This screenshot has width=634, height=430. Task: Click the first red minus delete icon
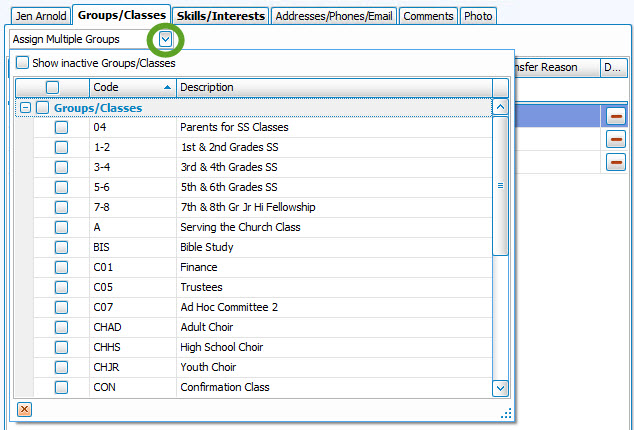(x=616, y=117)
